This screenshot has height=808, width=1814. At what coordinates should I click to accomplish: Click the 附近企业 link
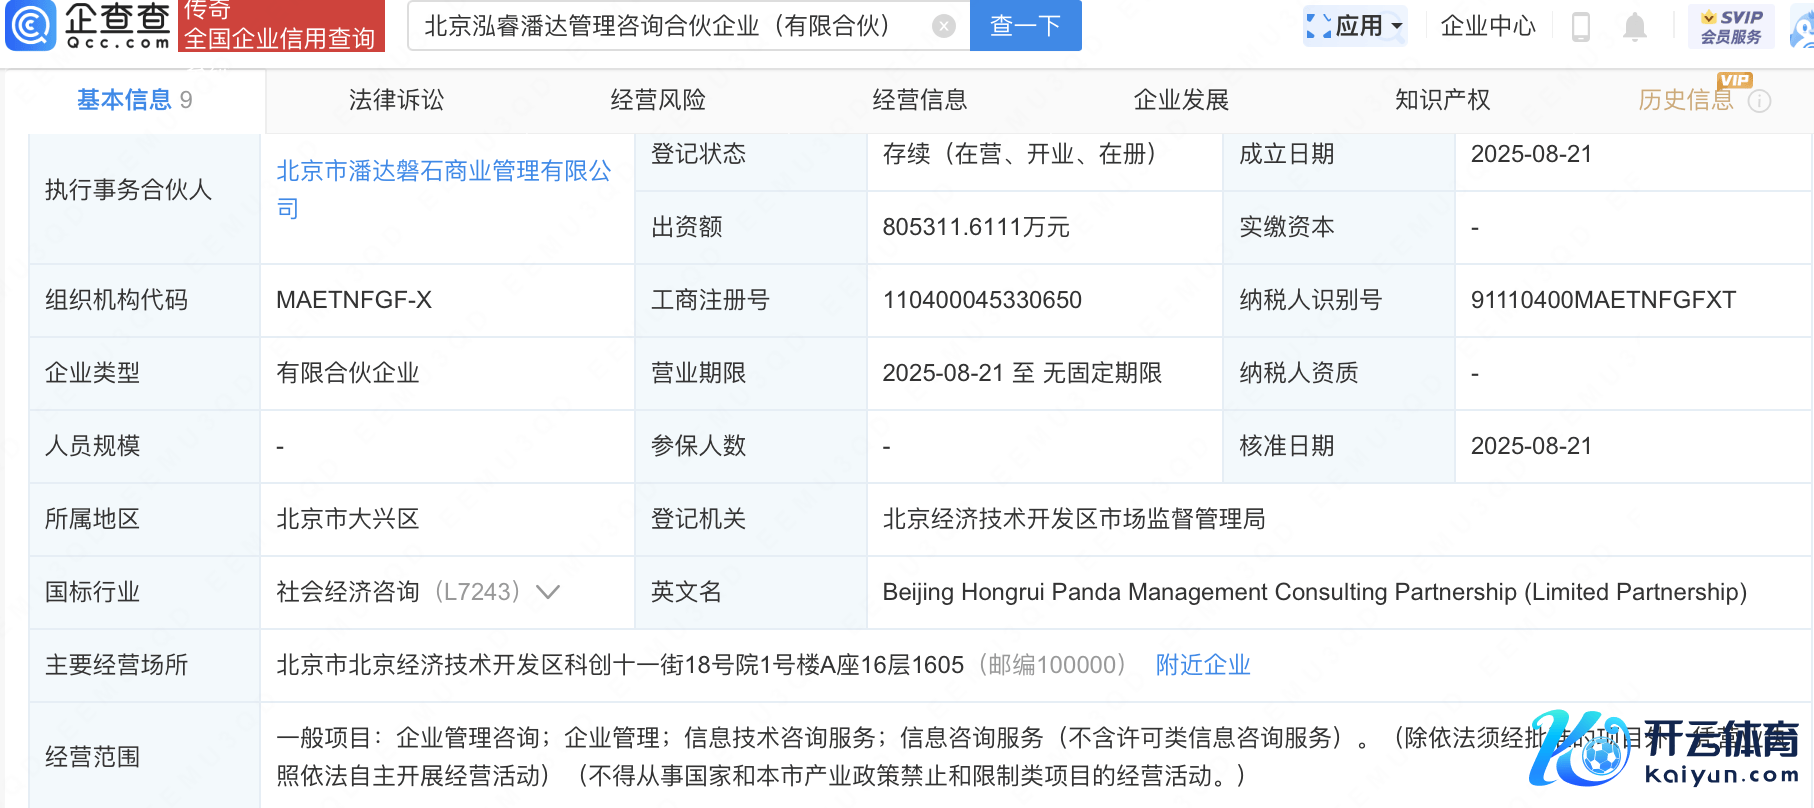click(1202, 665)
